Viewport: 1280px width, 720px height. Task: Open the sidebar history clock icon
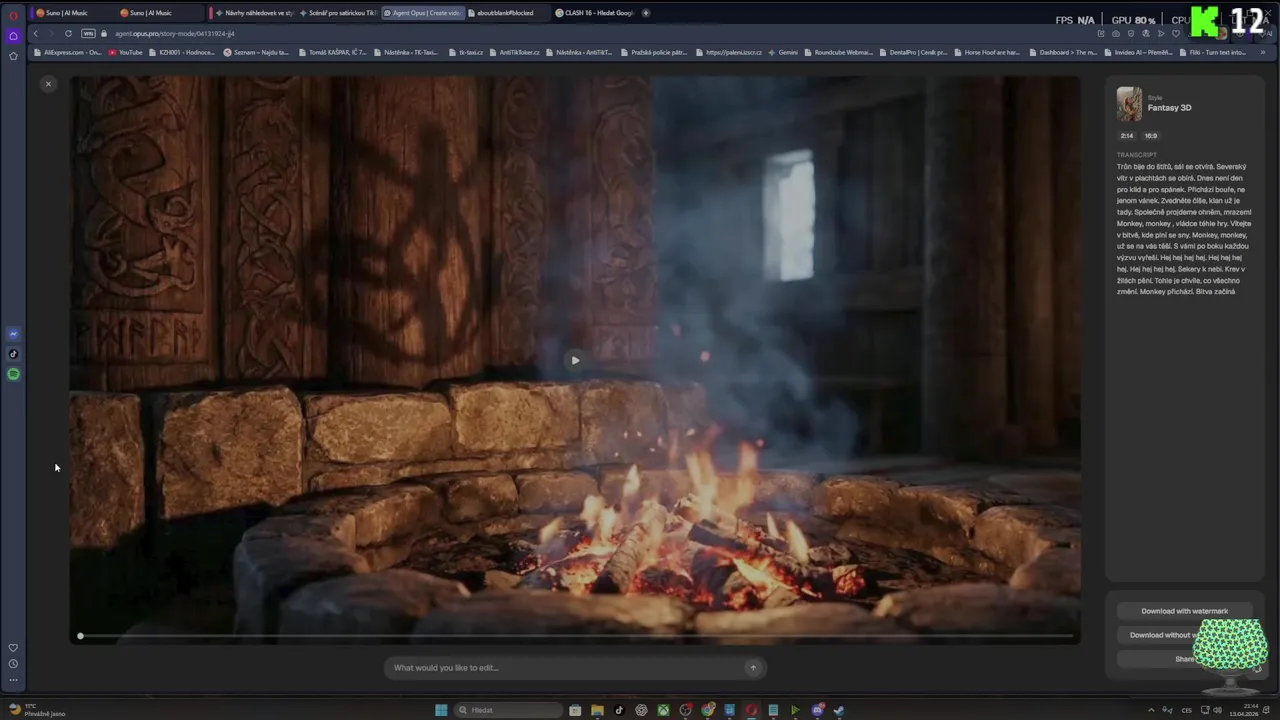[13, 664]
